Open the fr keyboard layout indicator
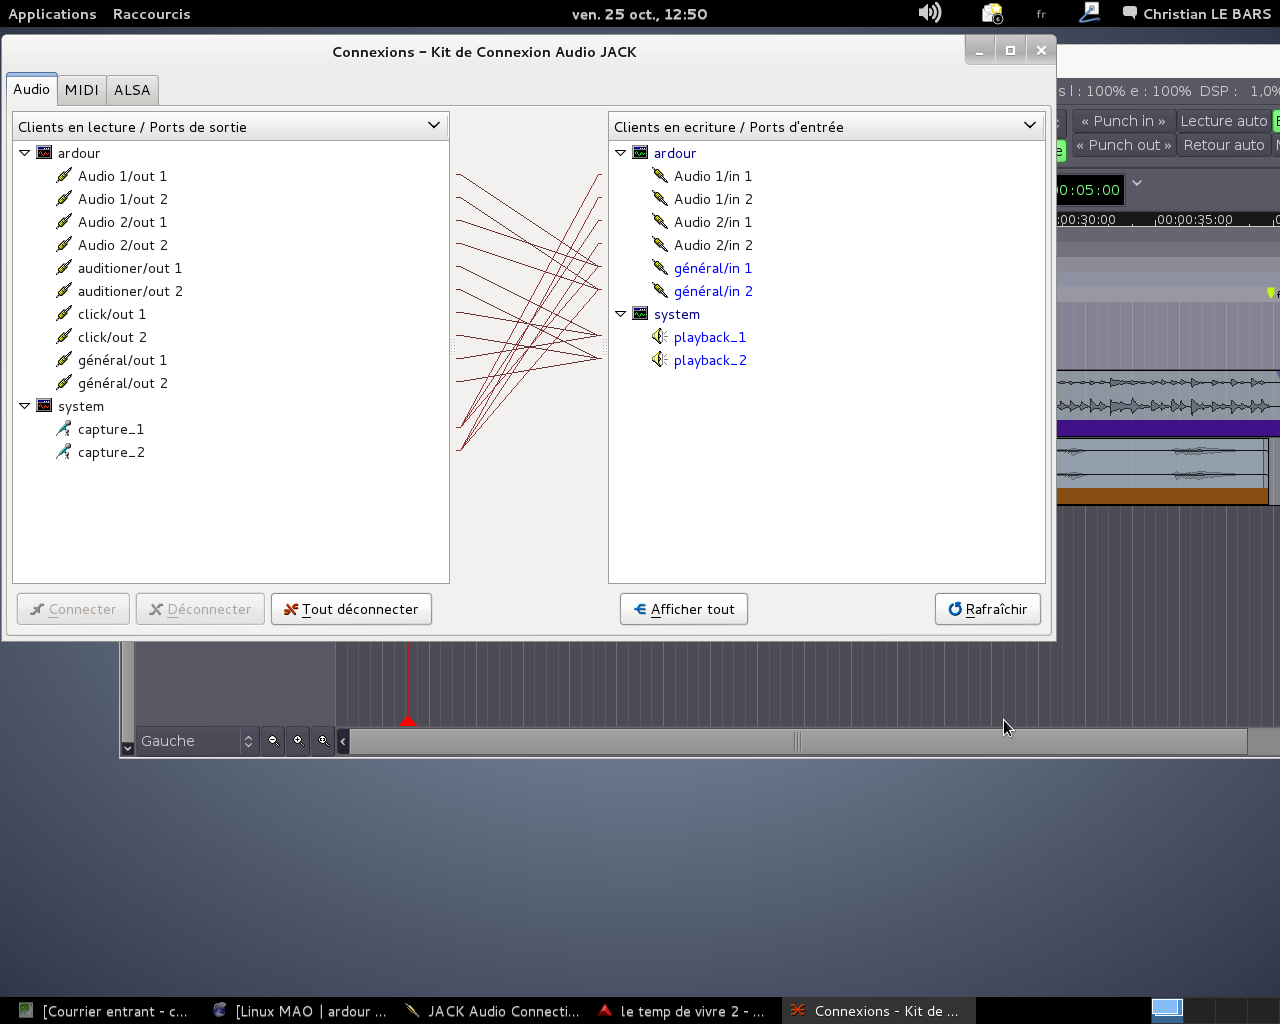Viewport: 1280px width, 1024px height. [1041, 14]
